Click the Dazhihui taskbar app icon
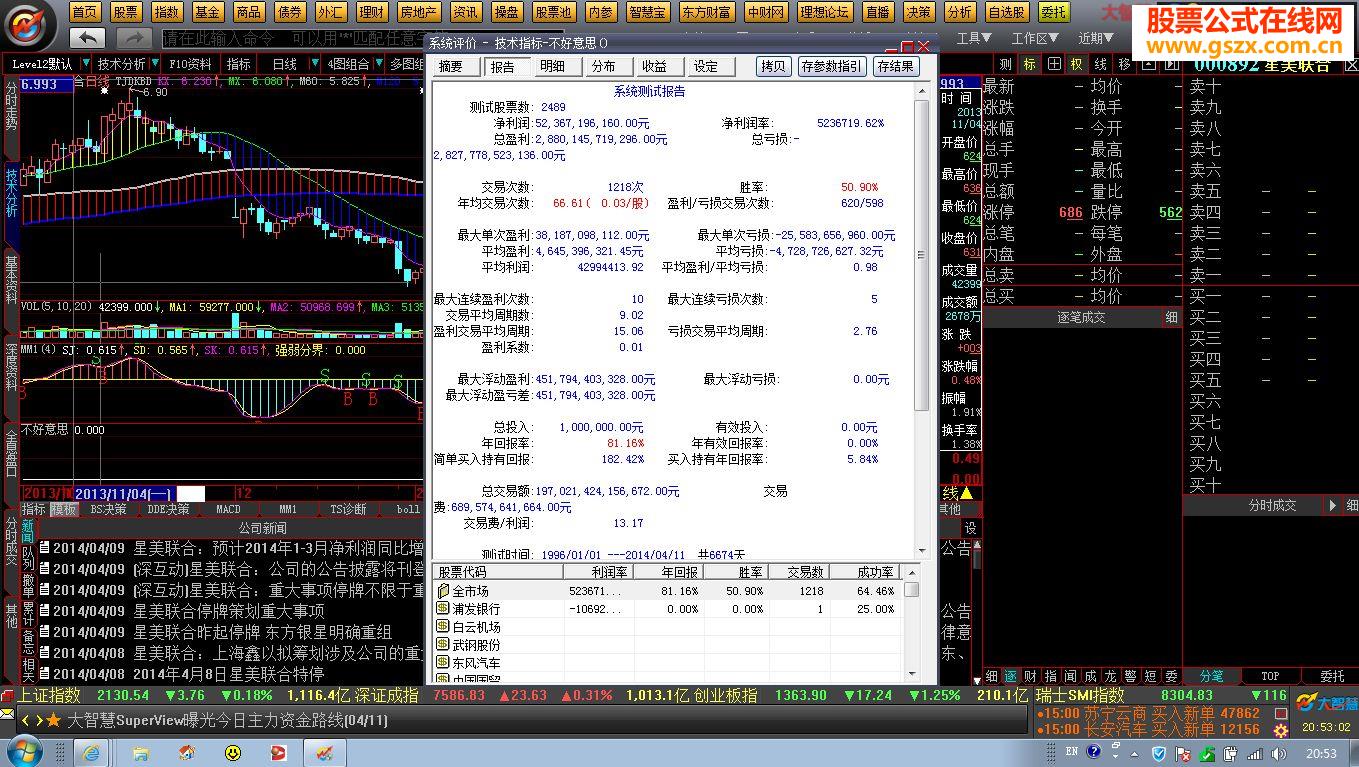The image size is (1359, 767). tap(324, 752)
